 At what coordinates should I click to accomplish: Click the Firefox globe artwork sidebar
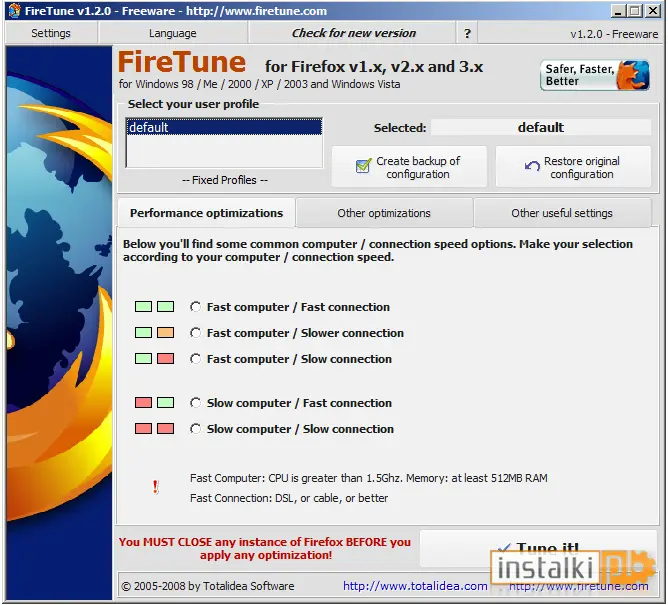59,323
